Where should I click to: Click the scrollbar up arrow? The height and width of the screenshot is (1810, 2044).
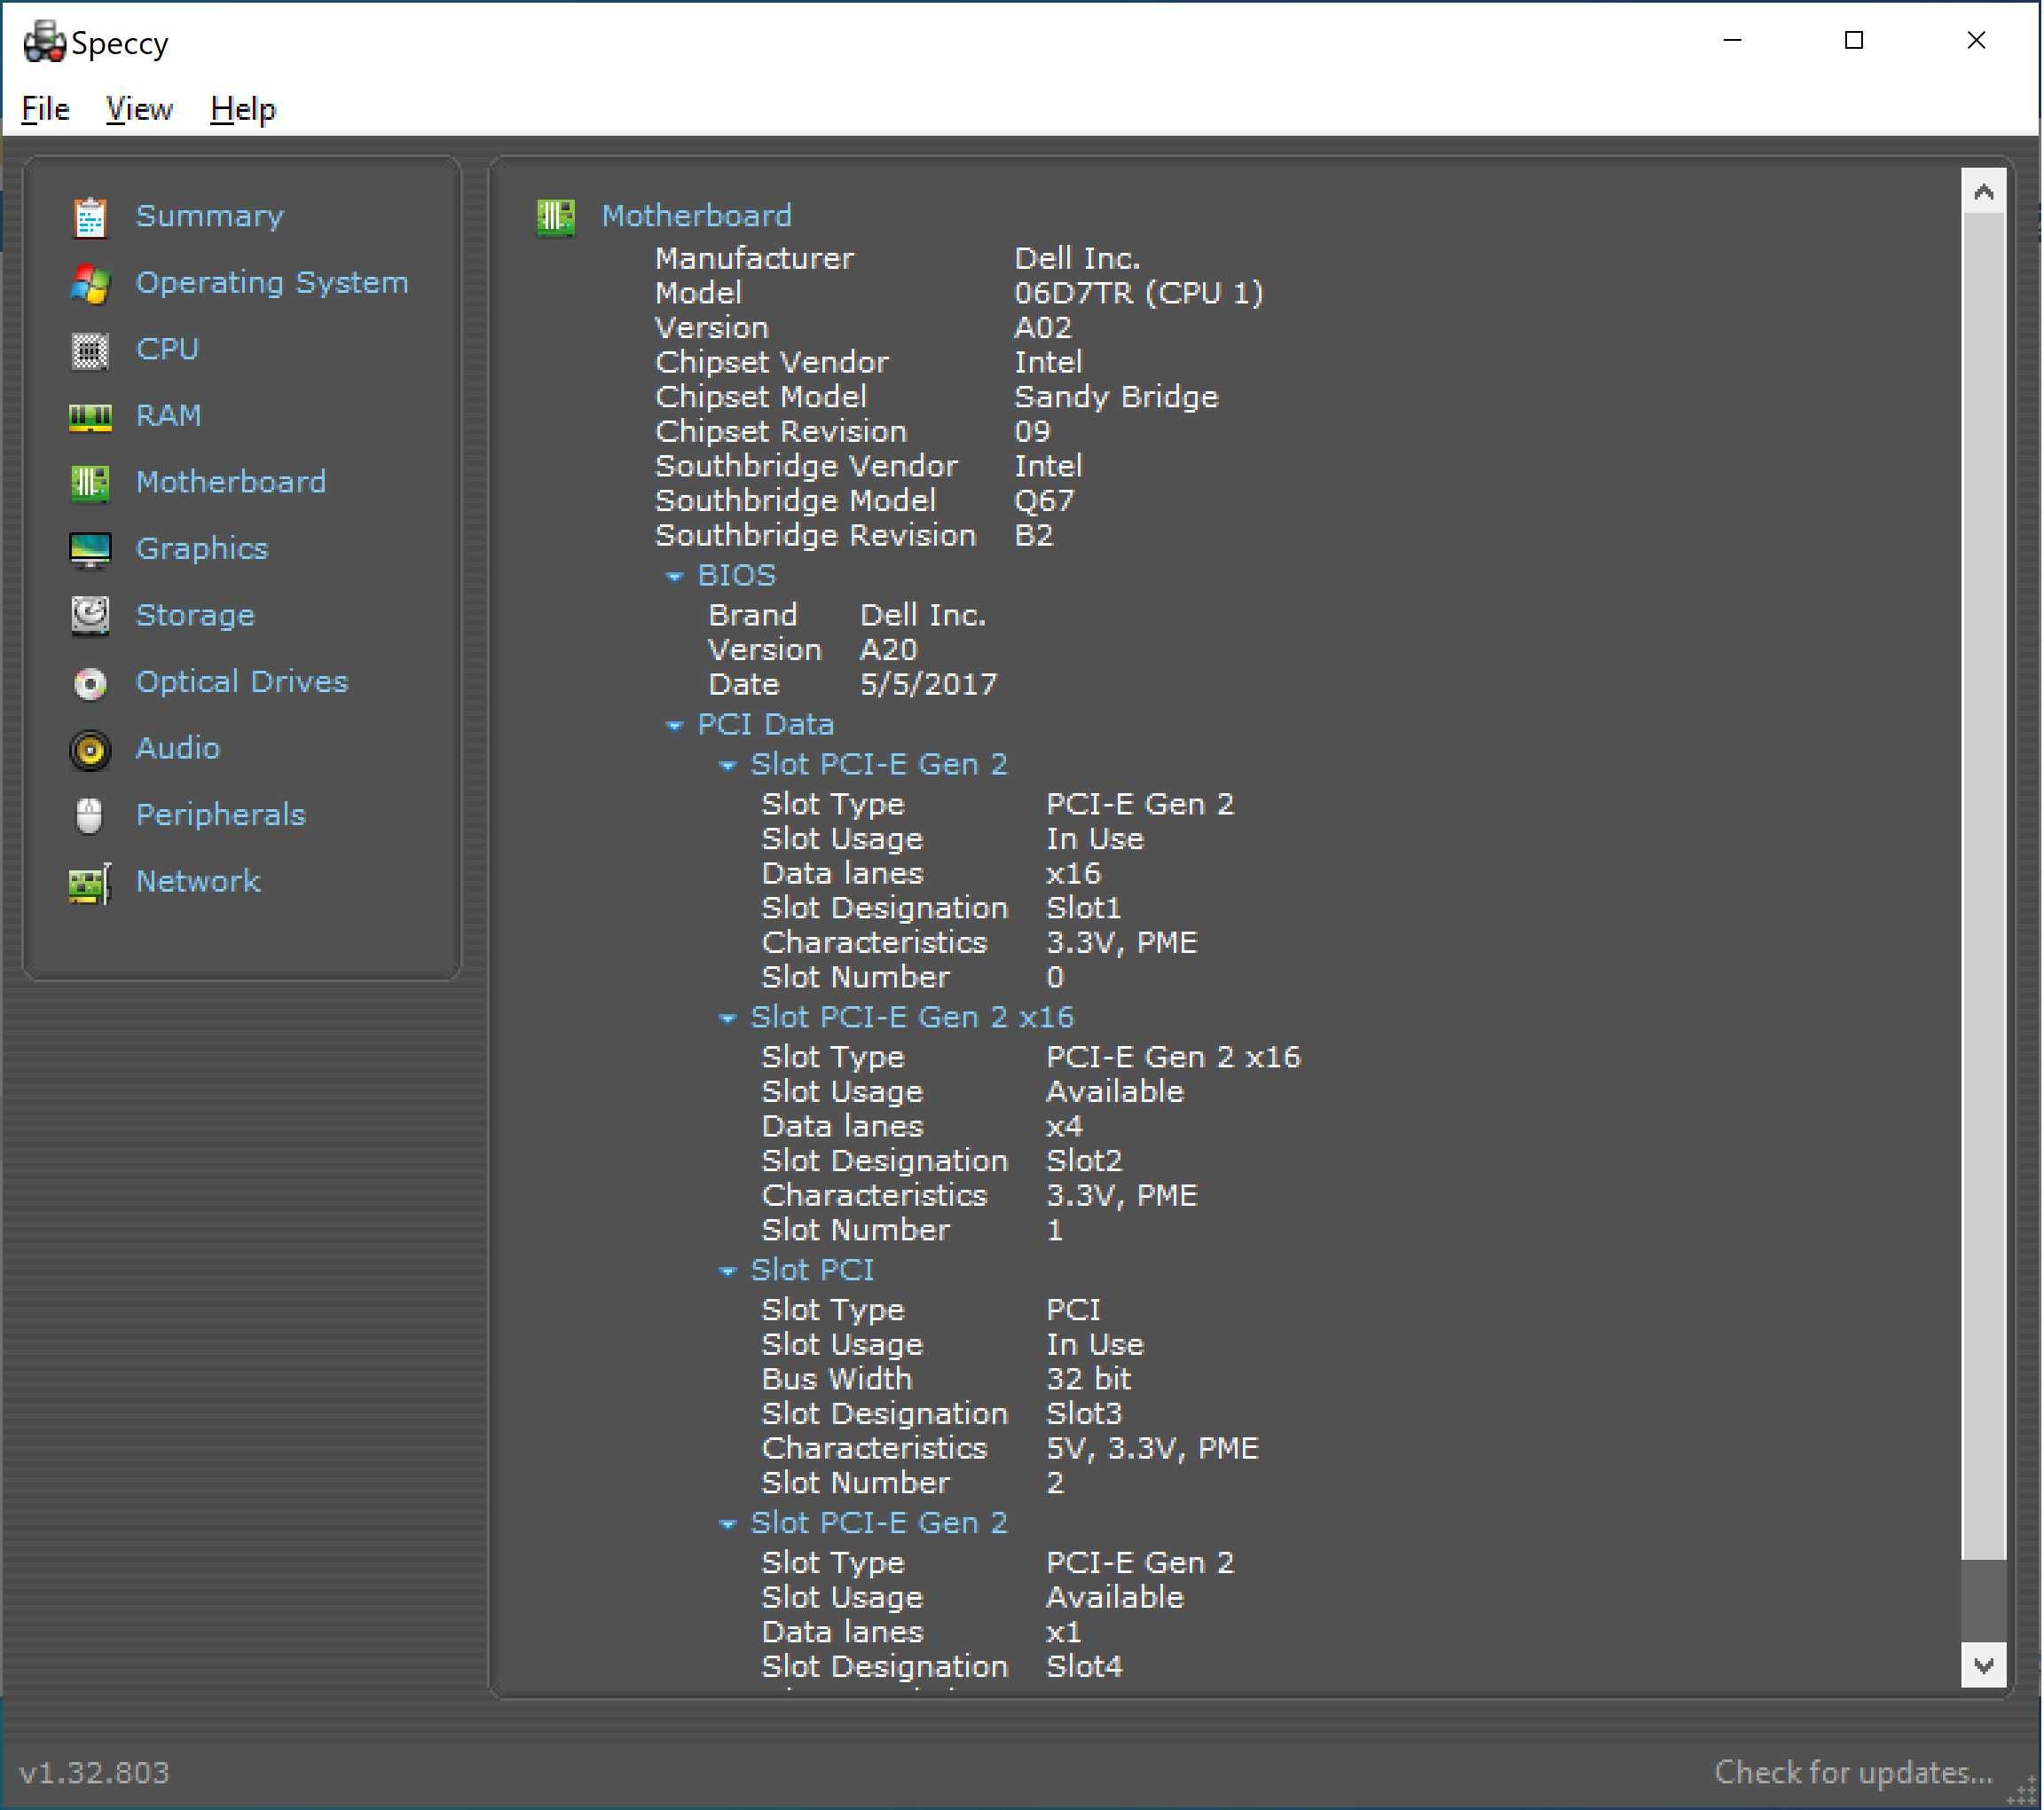click(1985, 192)
